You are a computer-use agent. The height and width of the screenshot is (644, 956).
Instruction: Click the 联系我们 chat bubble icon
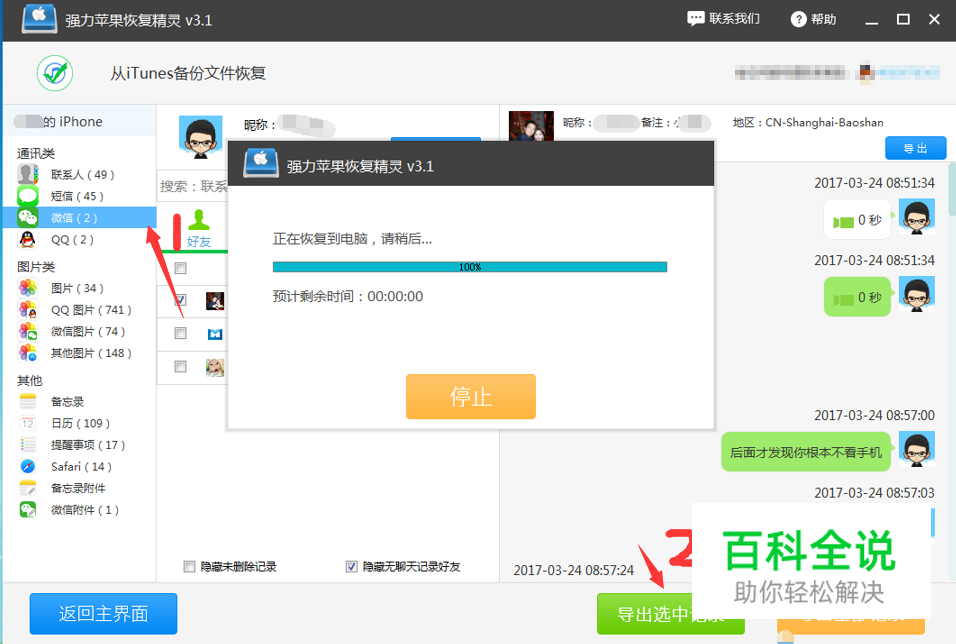[696, 19]
